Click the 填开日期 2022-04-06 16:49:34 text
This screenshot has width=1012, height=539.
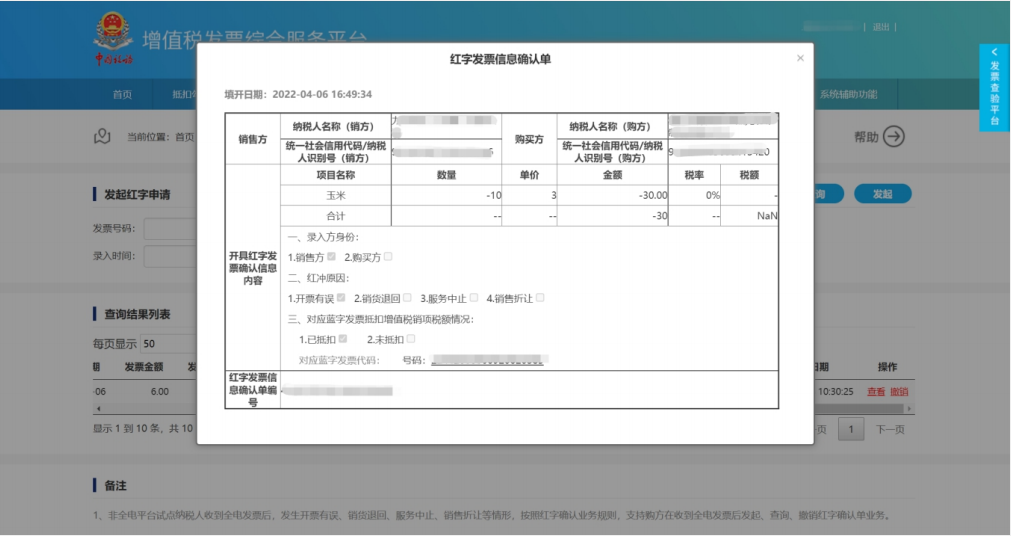[x=298, y=94]
